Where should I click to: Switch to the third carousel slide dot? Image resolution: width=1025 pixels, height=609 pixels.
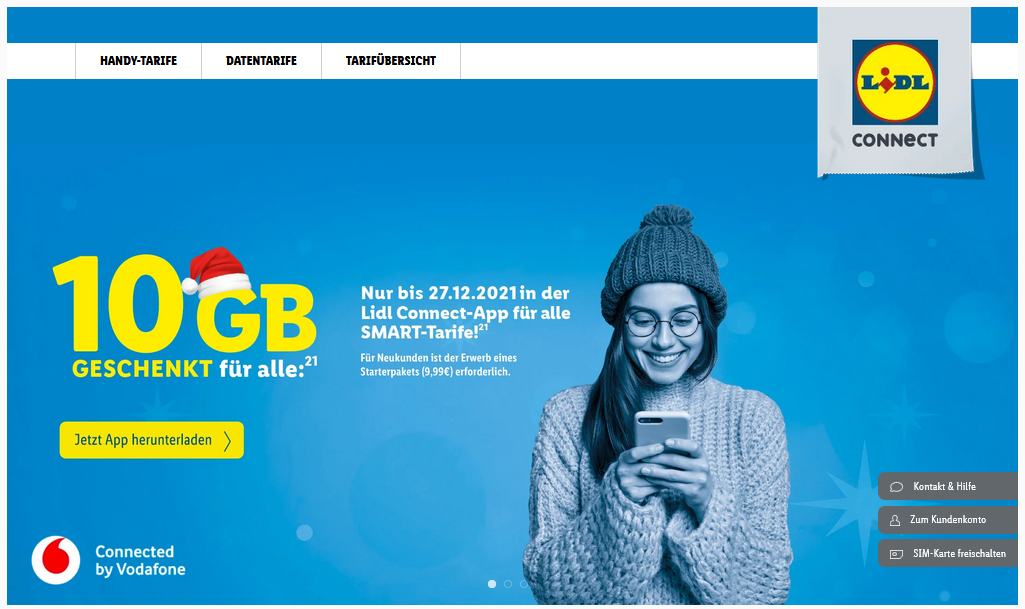[524, 584]
